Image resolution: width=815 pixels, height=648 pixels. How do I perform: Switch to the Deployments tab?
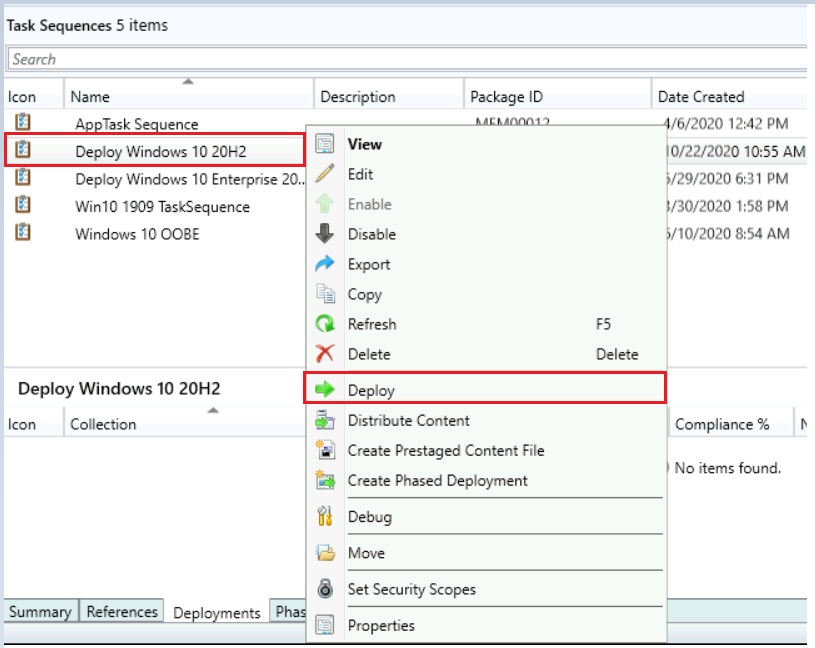pyautogui.click(x=217, y=612)
